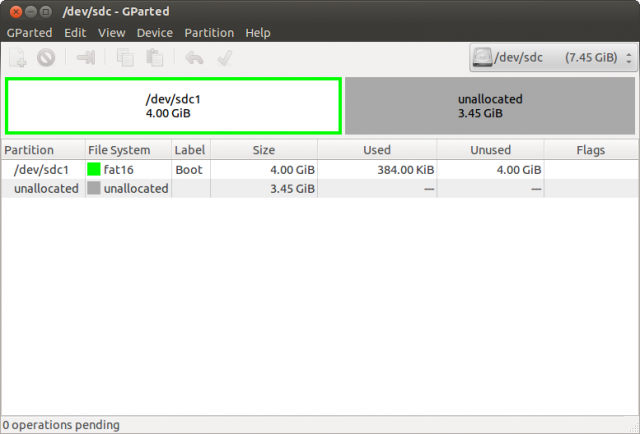Select the unallocated row in partition list
640x434 pixels.
(x=40, y=188)
